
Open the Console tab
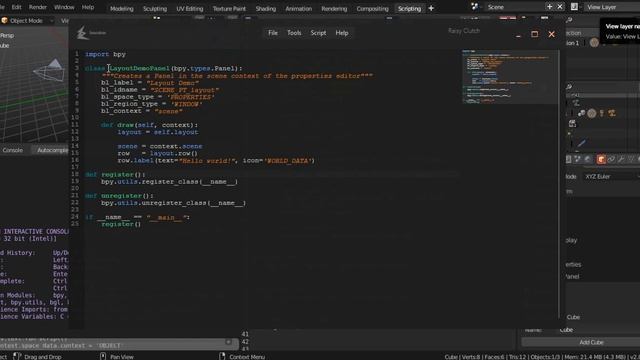point(13,150)
